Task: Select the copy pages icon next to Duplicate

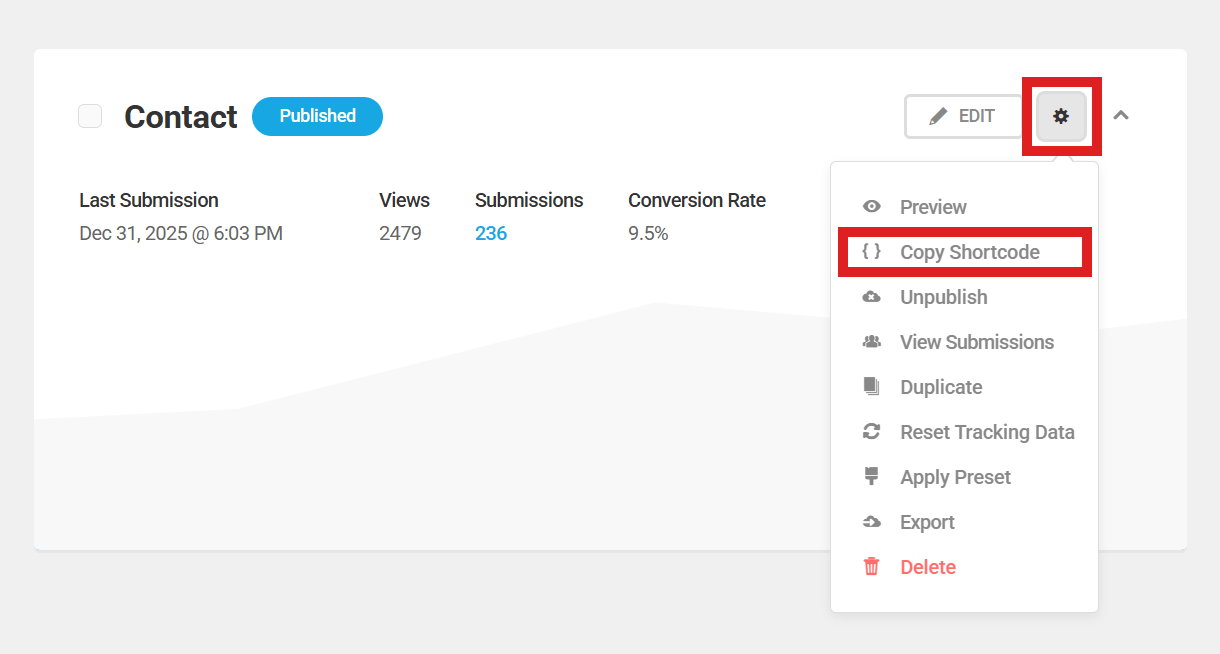Action: pyautogui.click(x=871, y=387)
